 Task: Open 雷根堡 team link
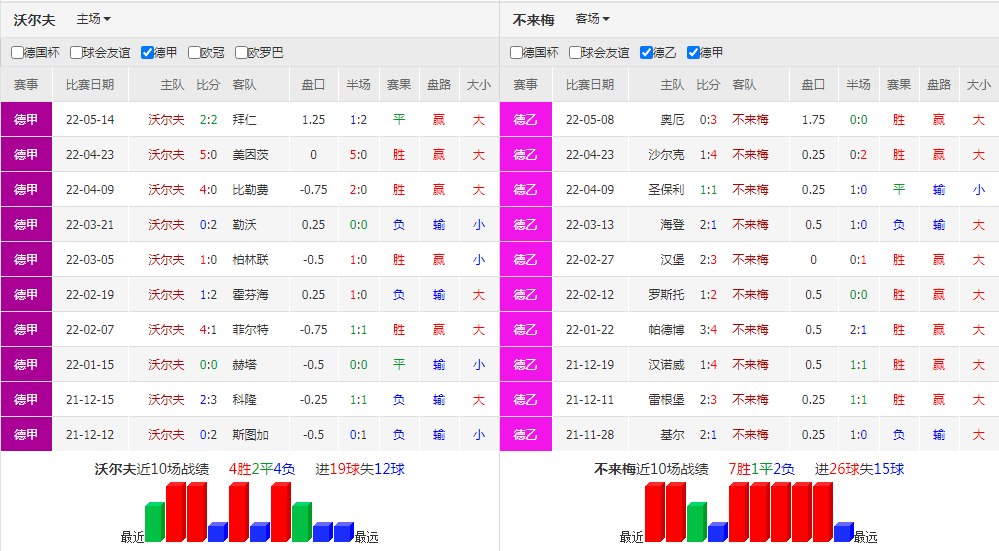coord(666,400)
